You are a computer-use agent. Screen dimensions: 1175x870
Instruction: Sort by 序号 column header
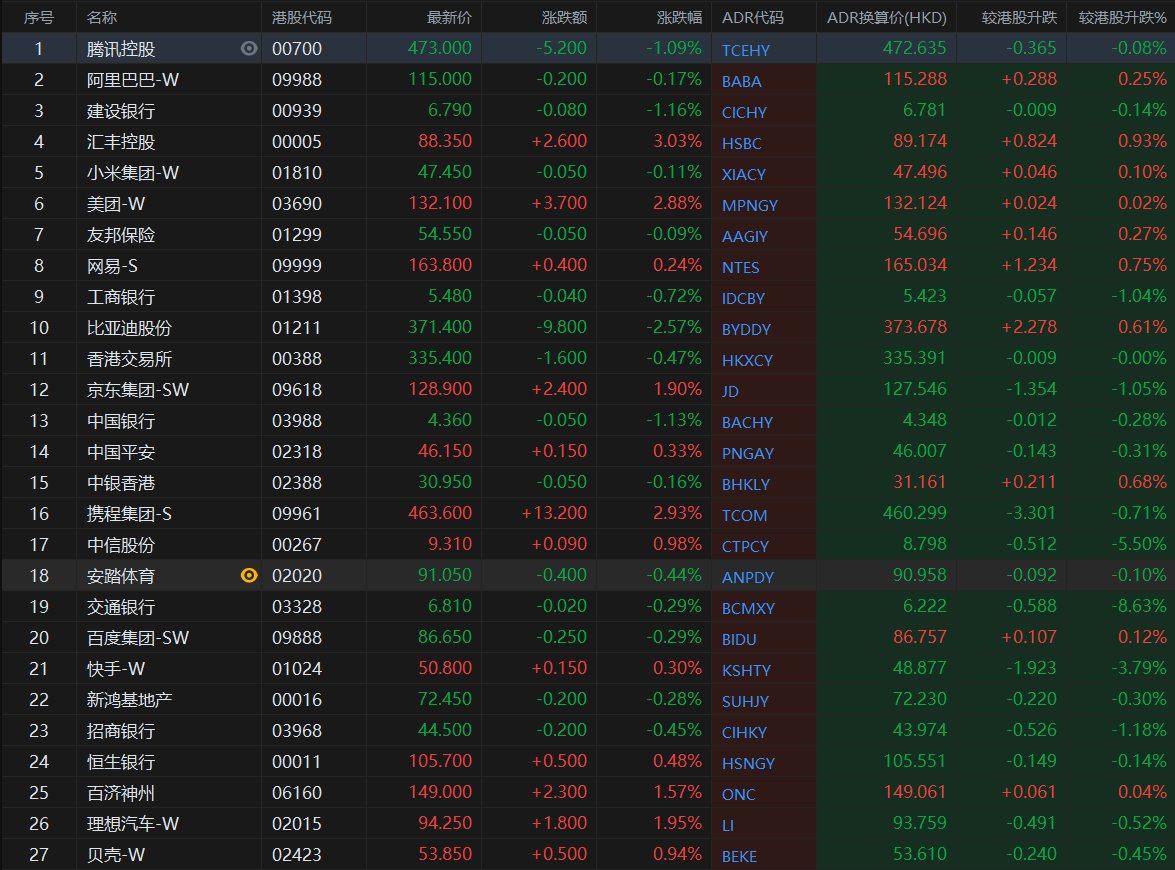[38, 17]
